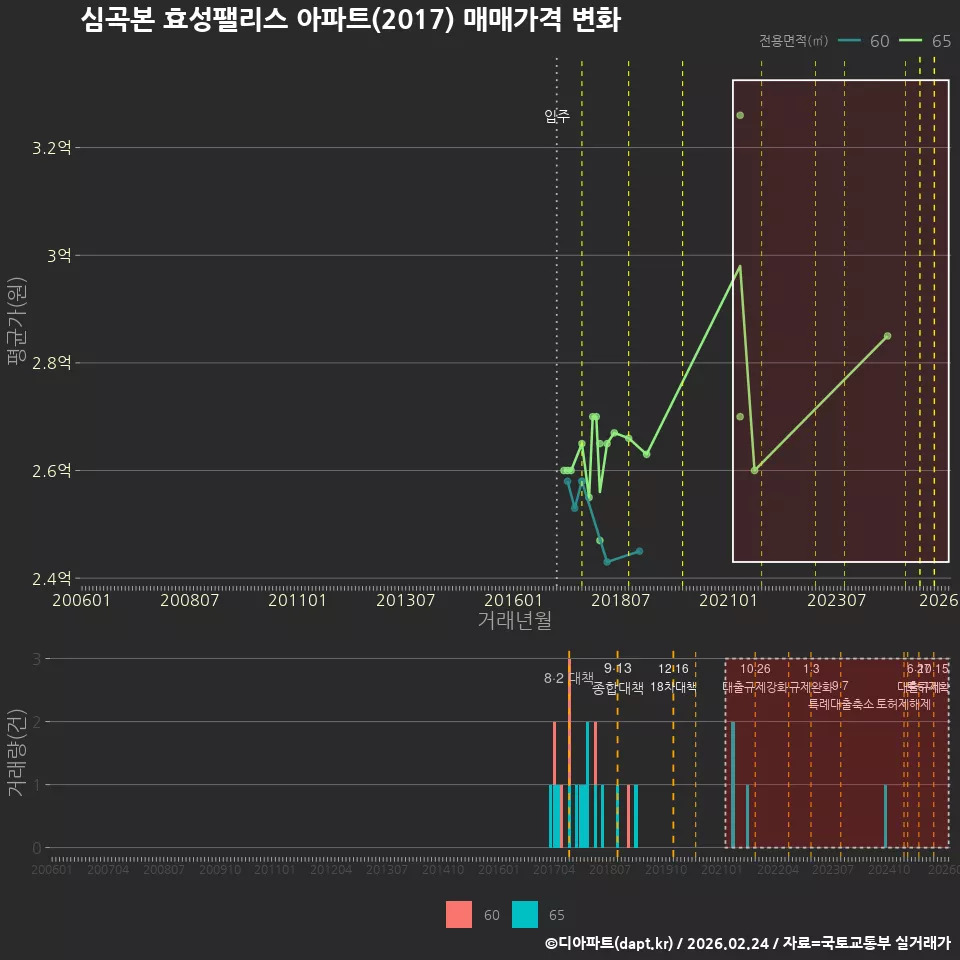Click '200704' on the volume chart x-axis
The width and height of the screenshot is (960, 960).
[108, 869]
